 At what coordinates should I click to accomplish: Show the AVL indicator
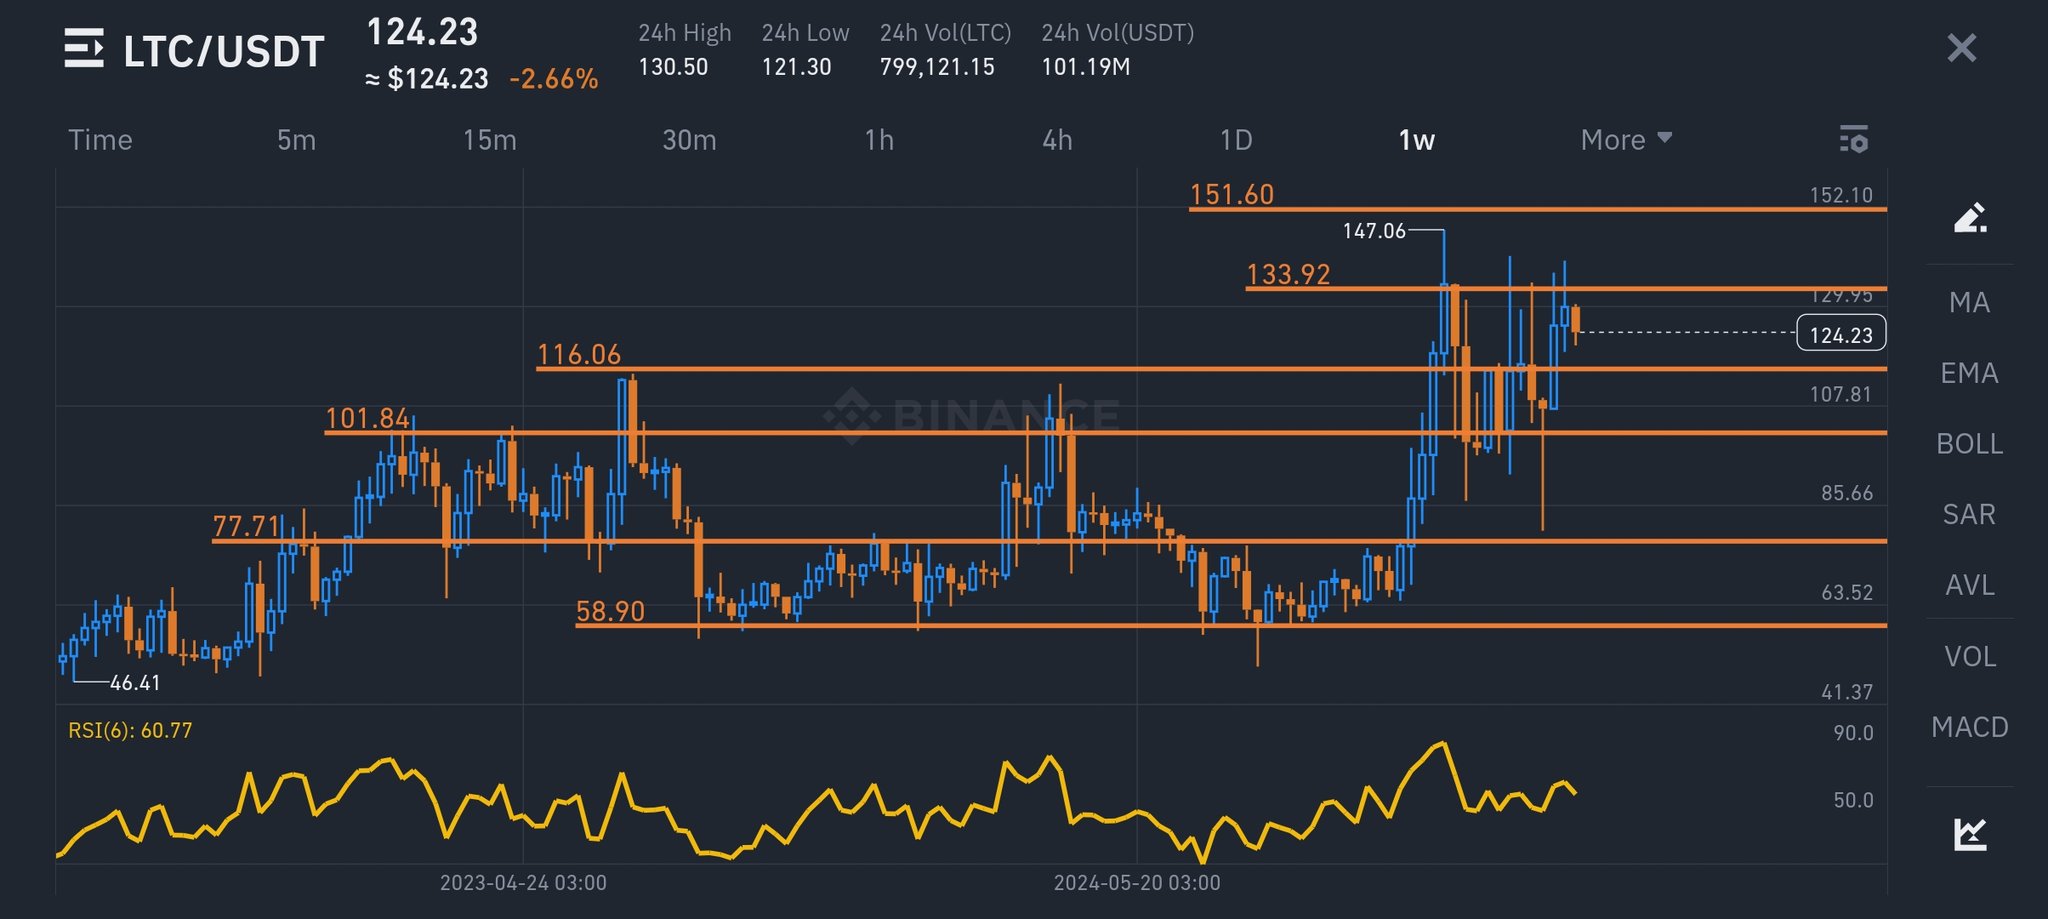point(1969,585)
